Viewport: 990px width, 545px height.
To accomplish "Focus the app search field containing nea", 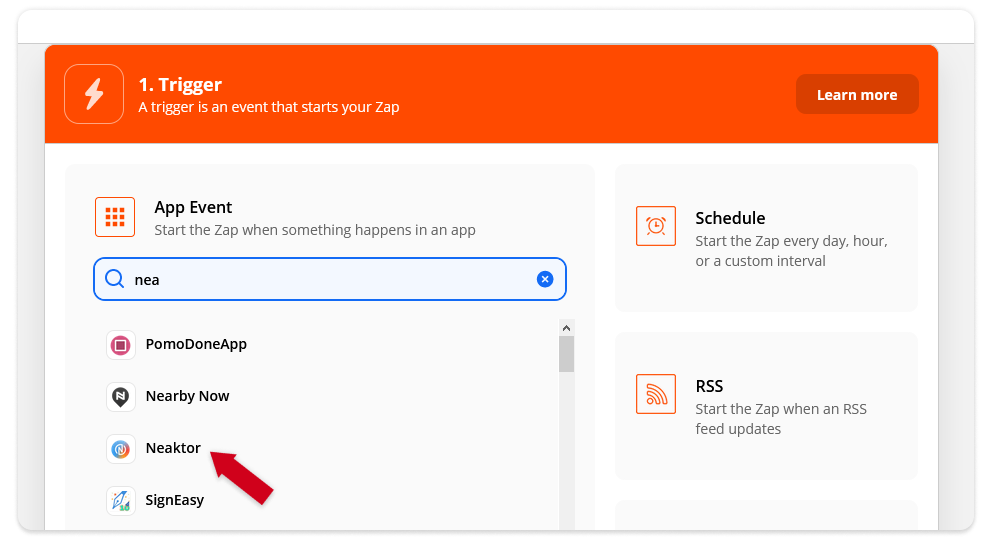I will [x=330, y=279].
